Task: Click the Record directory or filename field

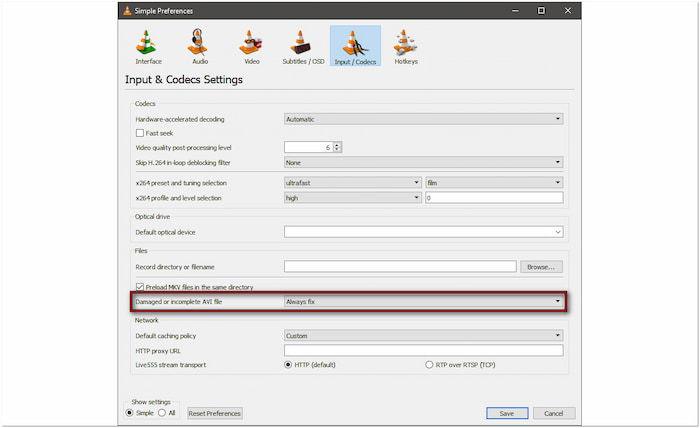Action: 400,267
